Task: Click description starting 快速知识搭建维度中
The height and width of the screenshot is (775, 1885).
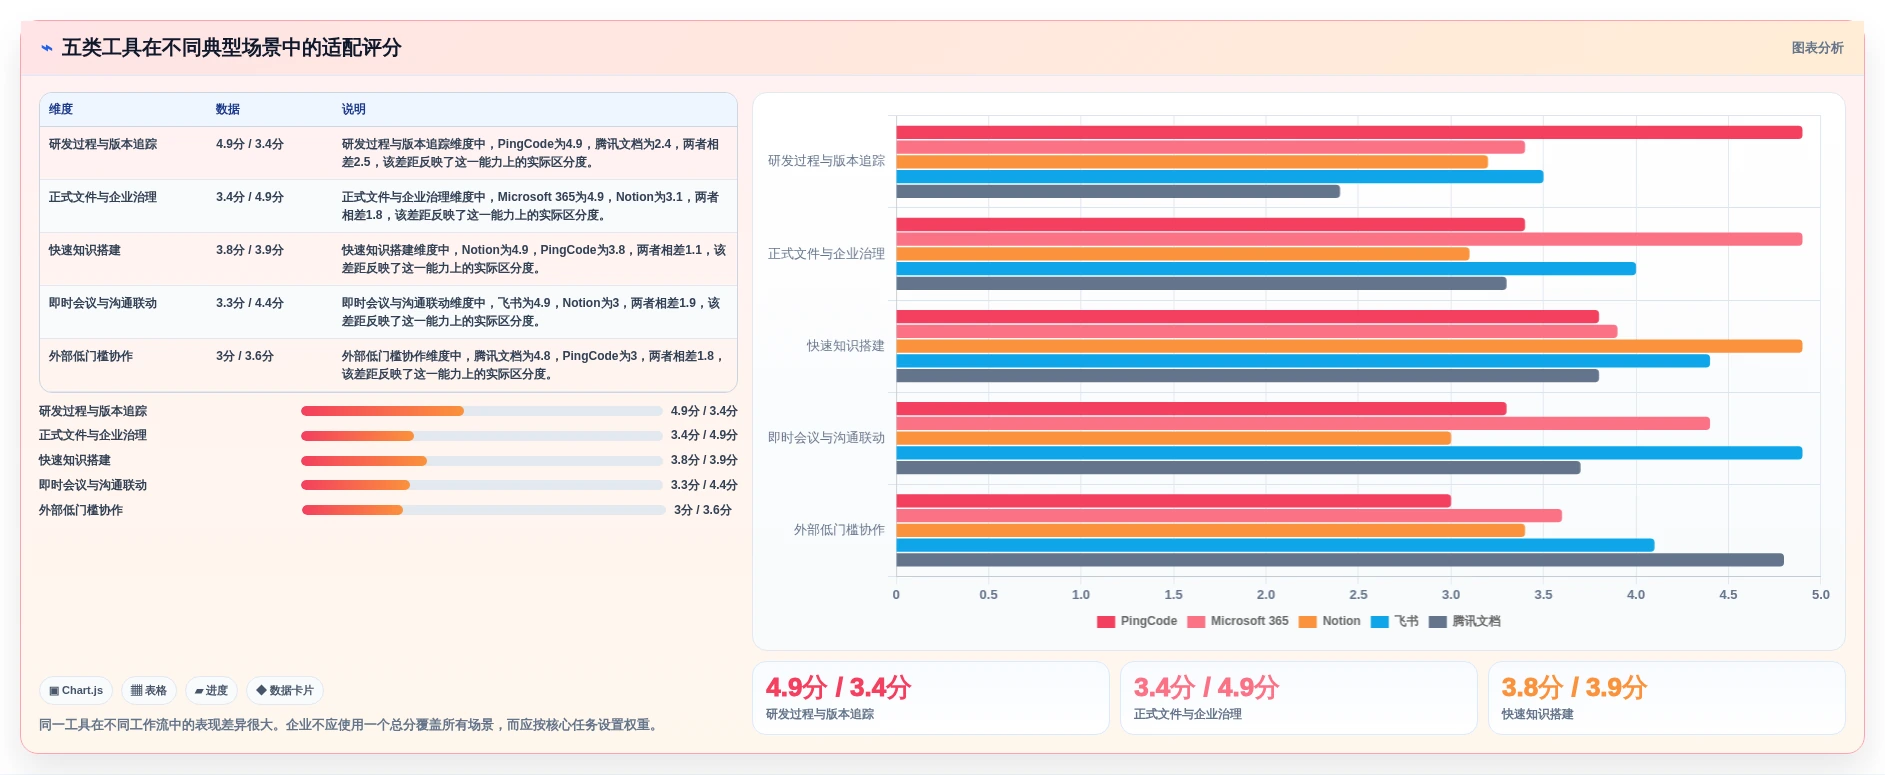Action: 534,259
